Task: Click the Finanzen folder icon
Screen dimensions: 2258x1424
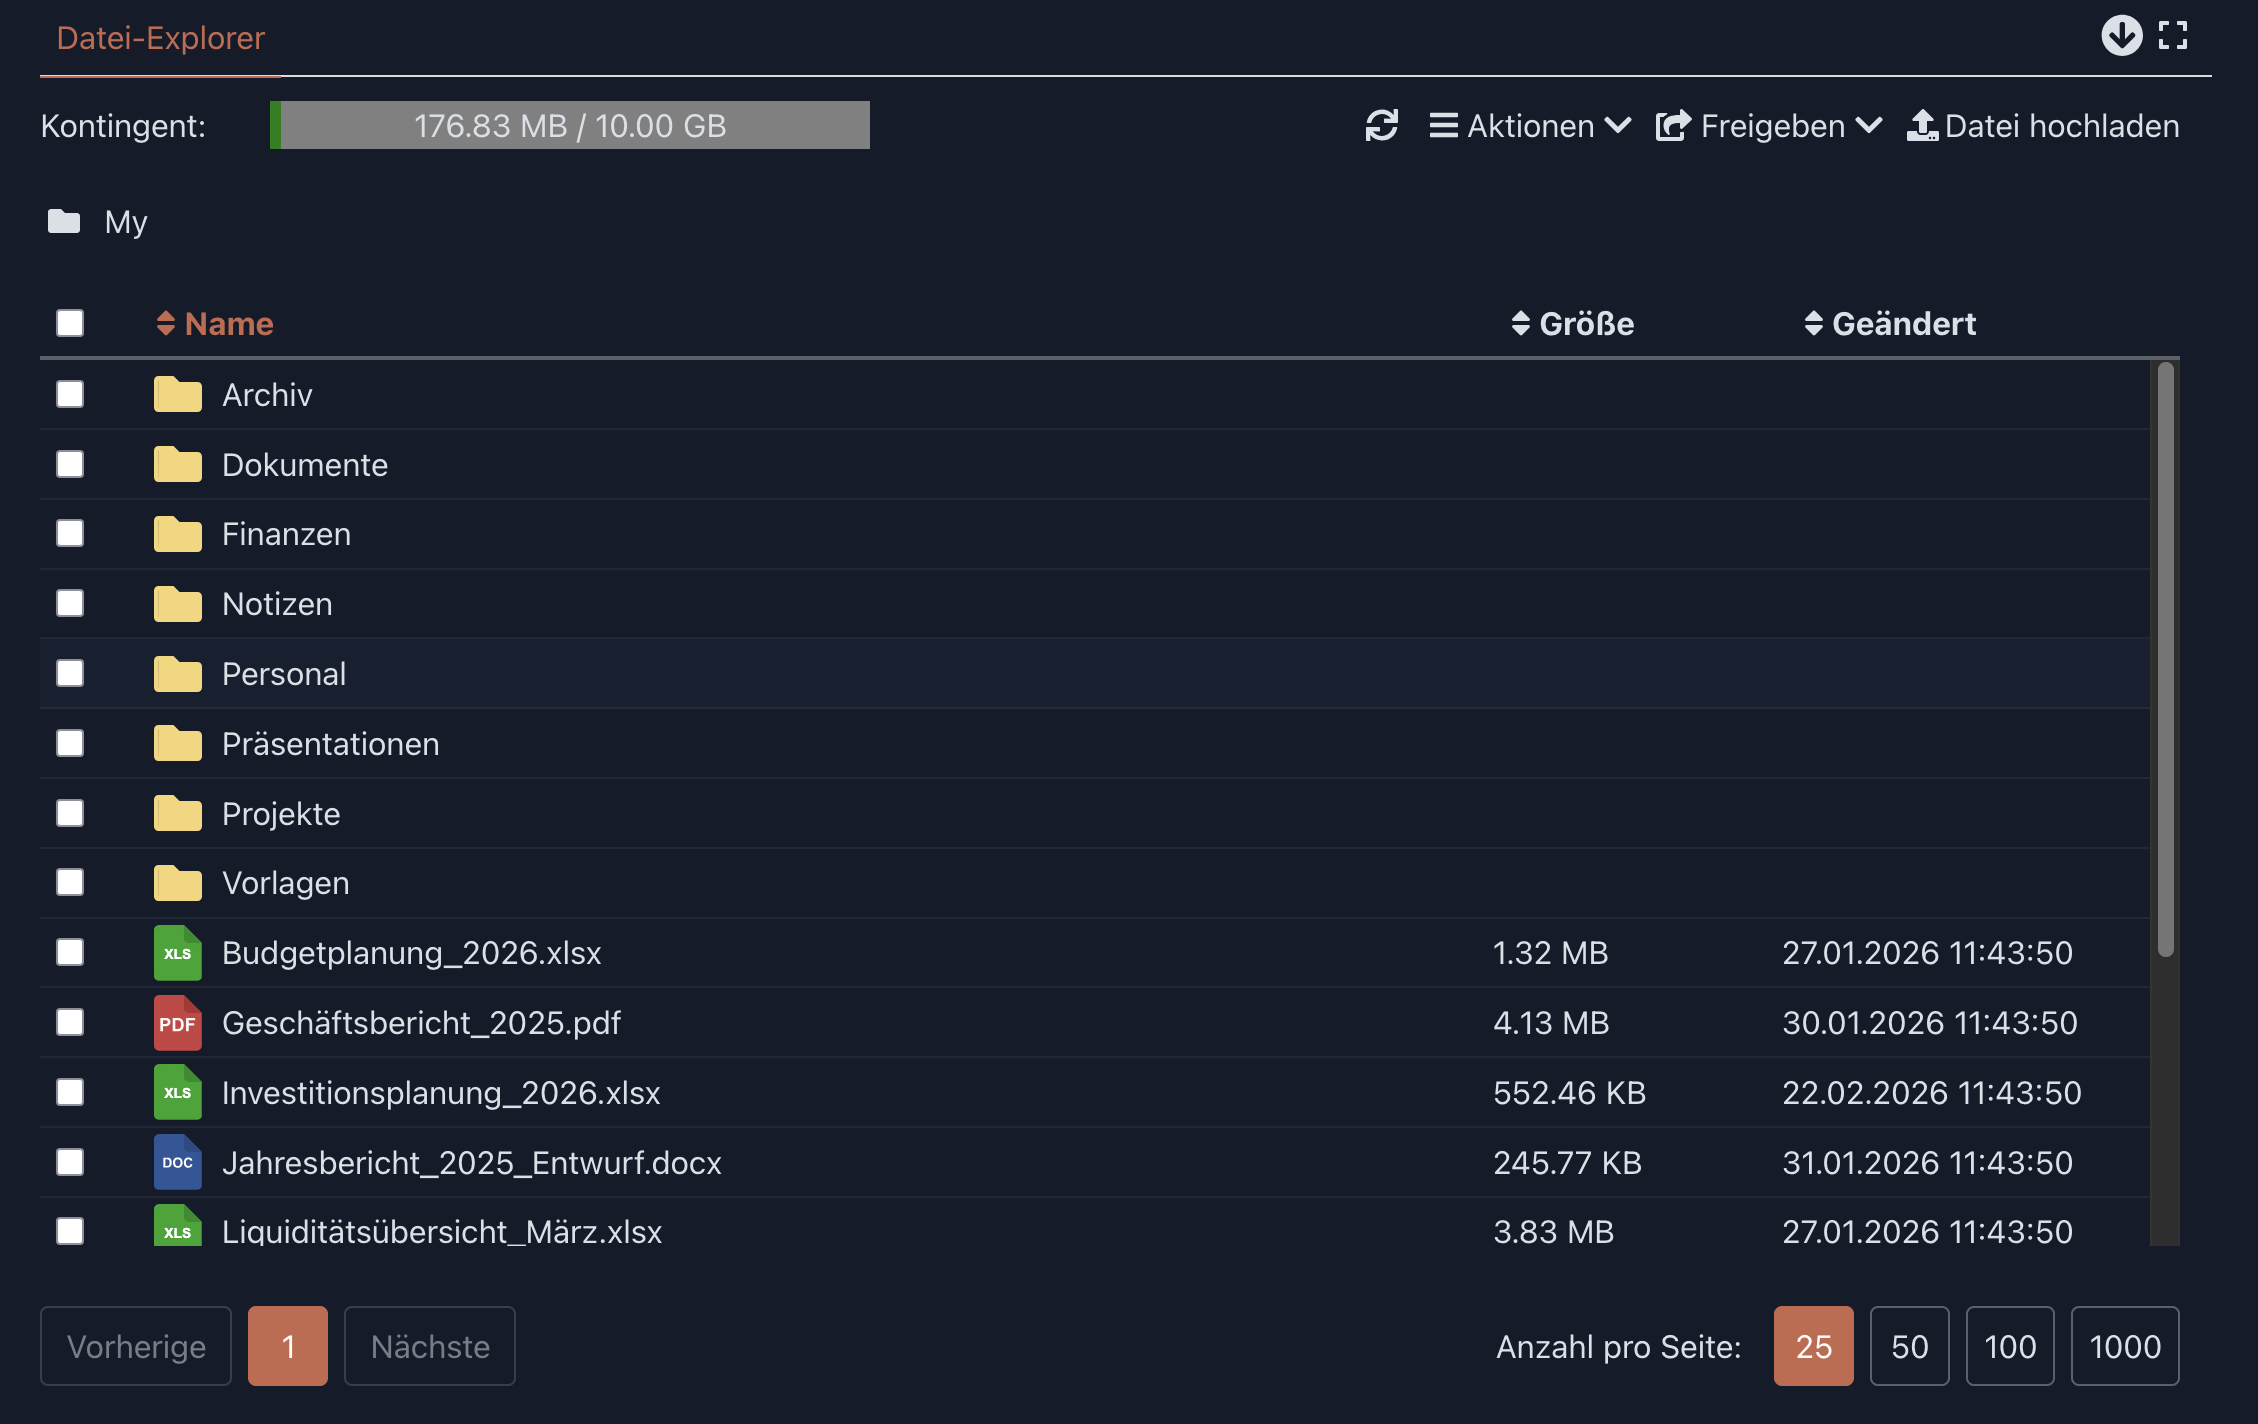Action: click(178, 534)
